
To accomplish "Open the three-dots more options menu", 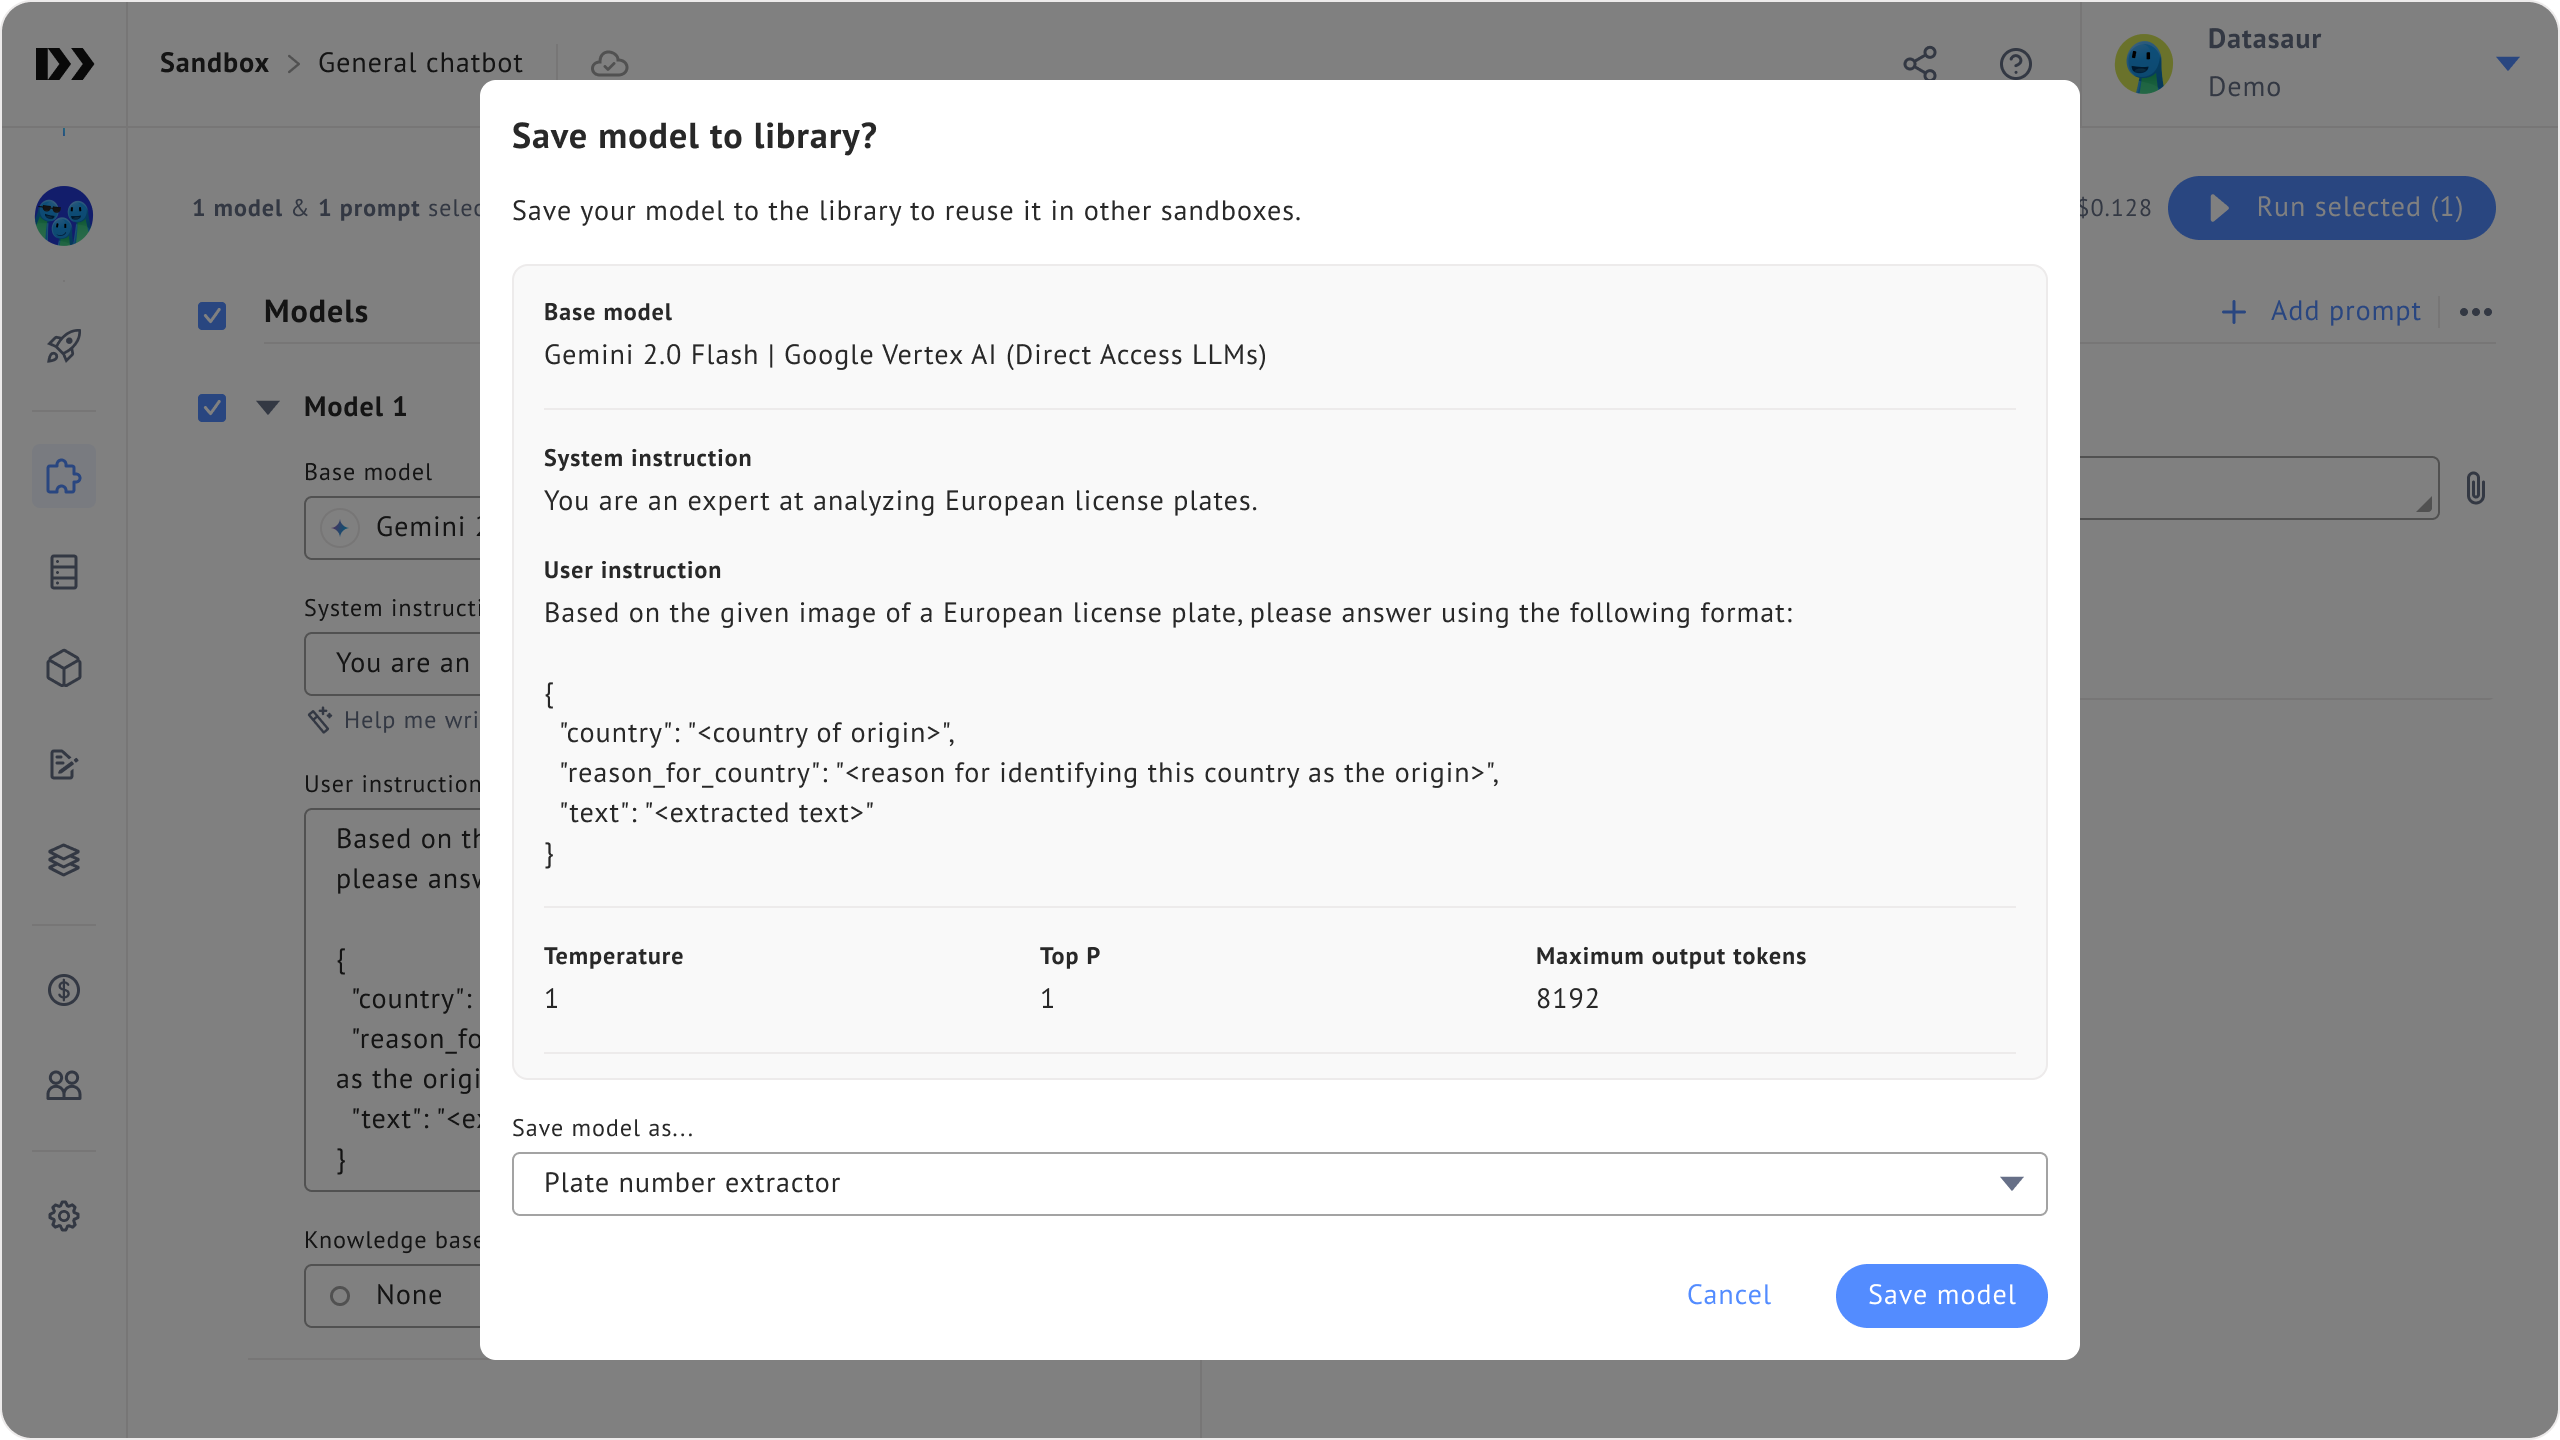I will click(x=2475, y=312).
